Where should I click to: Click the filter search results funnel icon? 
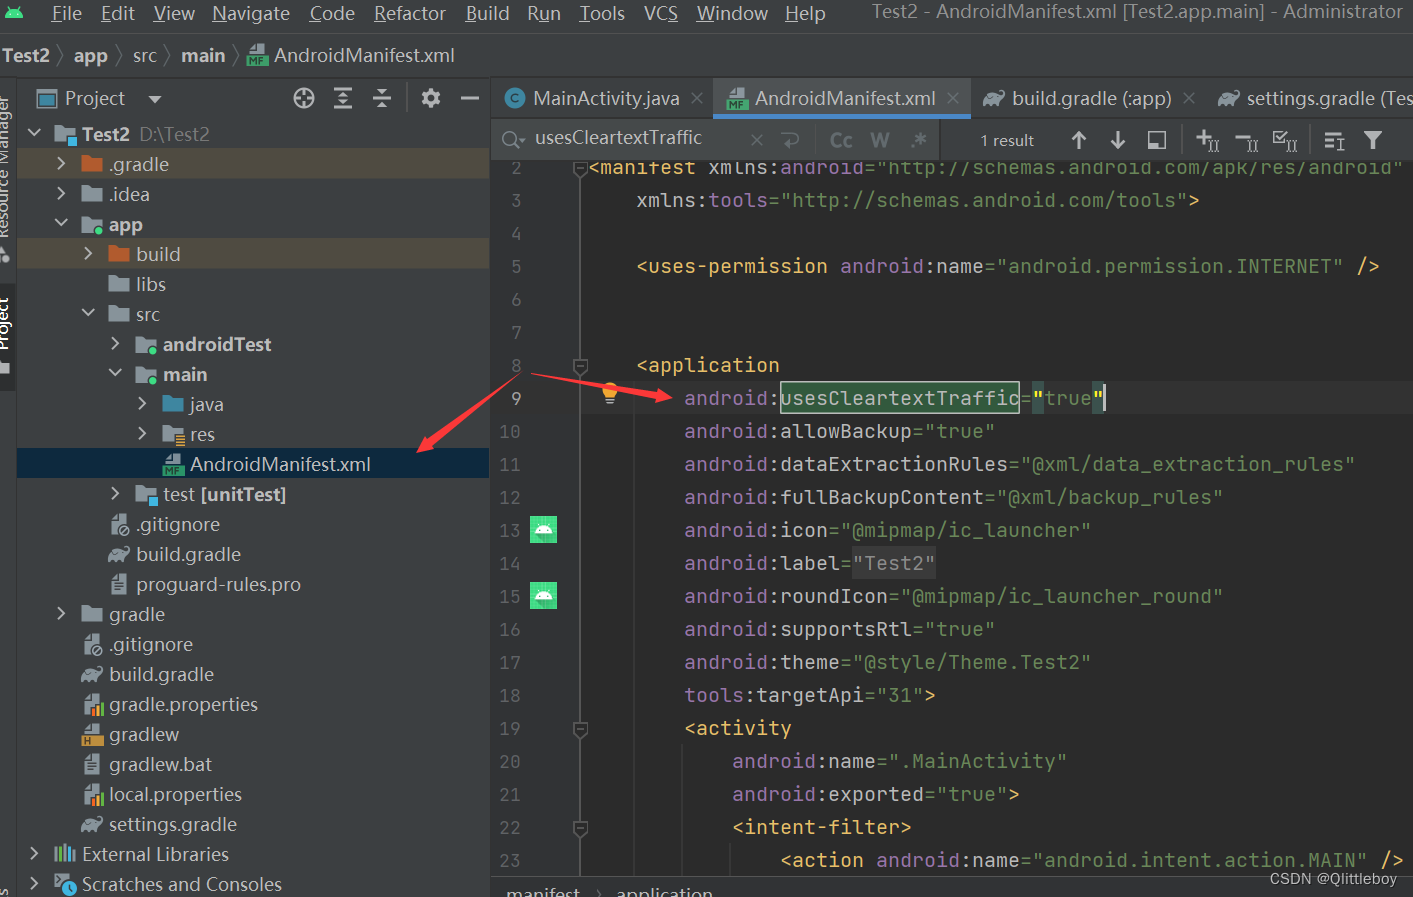[1374, 140]
